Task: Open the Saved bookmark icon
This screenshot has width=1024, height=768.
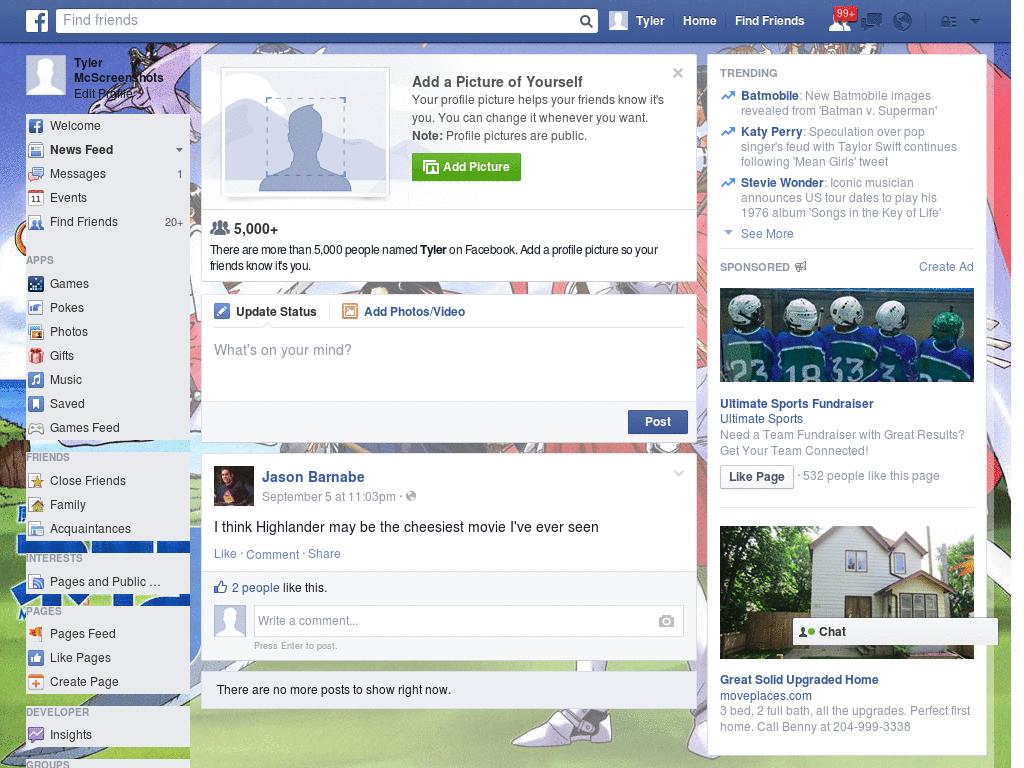Action: (x=36, y=404)
